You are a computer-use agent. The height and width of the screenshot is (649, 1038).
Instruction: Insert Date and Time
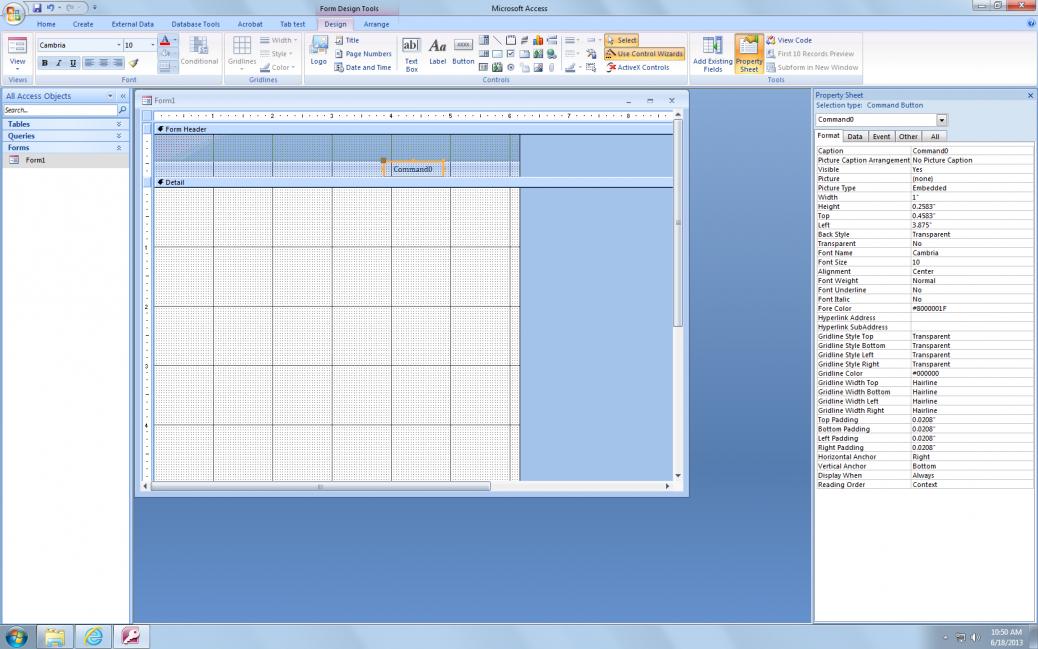click(x=363, y=67)
